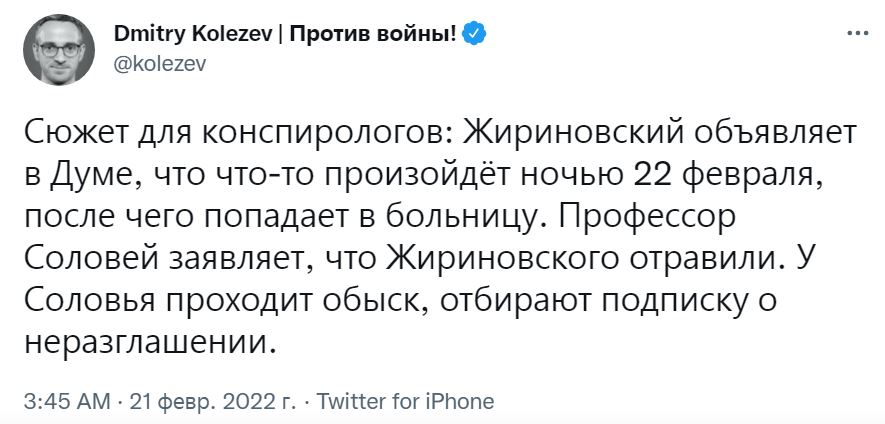
Task: Click the blue verified checkmark badge
Action: pos(474,35)
